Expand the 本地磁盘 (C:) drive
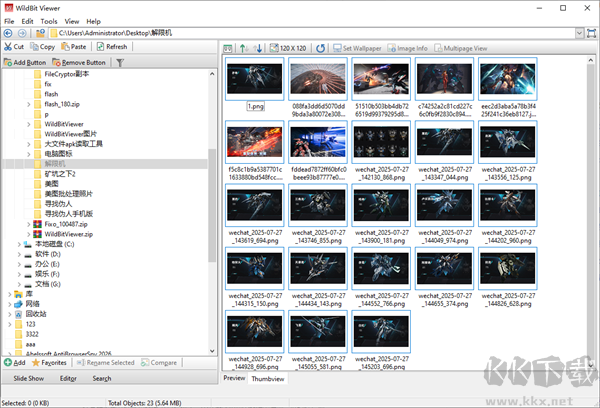Image resolution: width=600 pixels, height=408 pixels. [19, 244]
